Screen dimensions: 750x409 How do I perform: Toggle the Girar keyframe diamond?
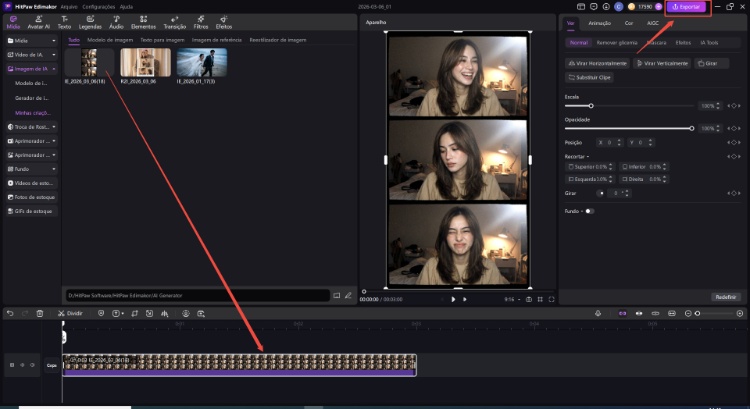[x=734, y=193]
